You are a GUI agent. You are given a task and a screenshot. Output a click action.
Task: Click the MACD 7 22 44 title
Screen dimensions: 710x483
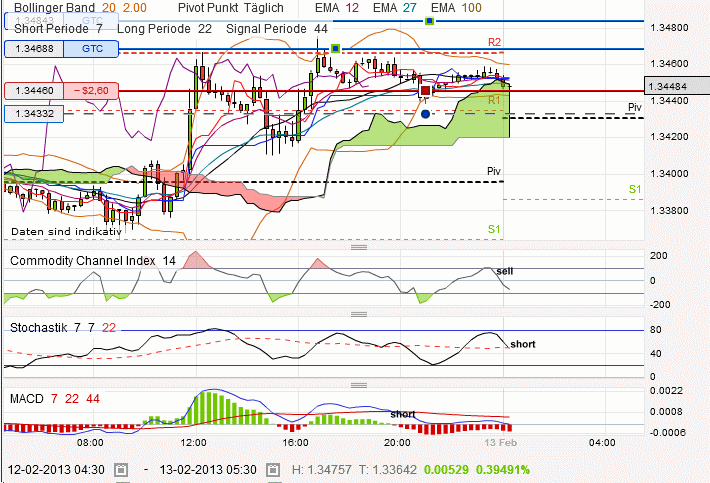(x=55, y=399)
